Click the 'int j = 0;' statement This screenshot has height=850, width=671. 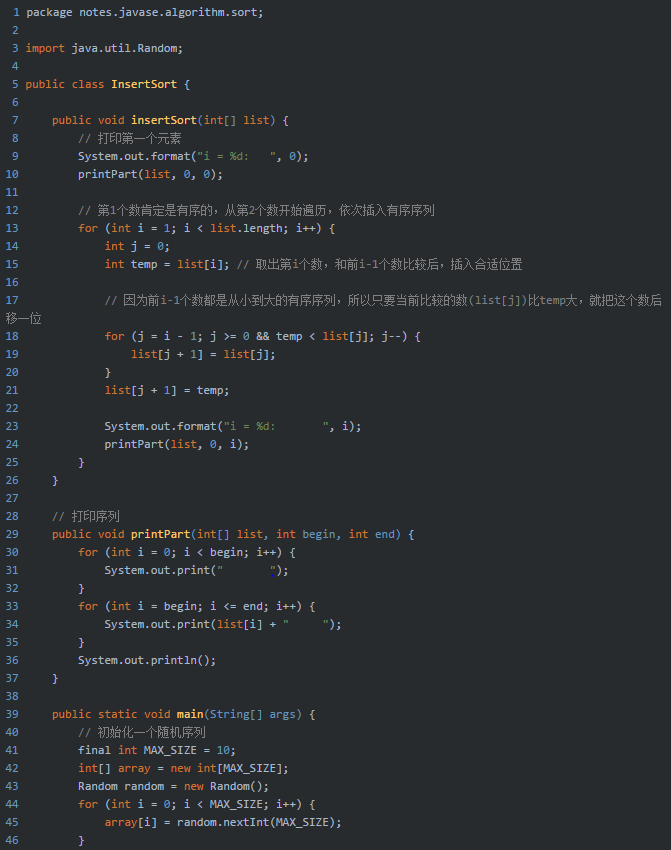coord(137,246)
